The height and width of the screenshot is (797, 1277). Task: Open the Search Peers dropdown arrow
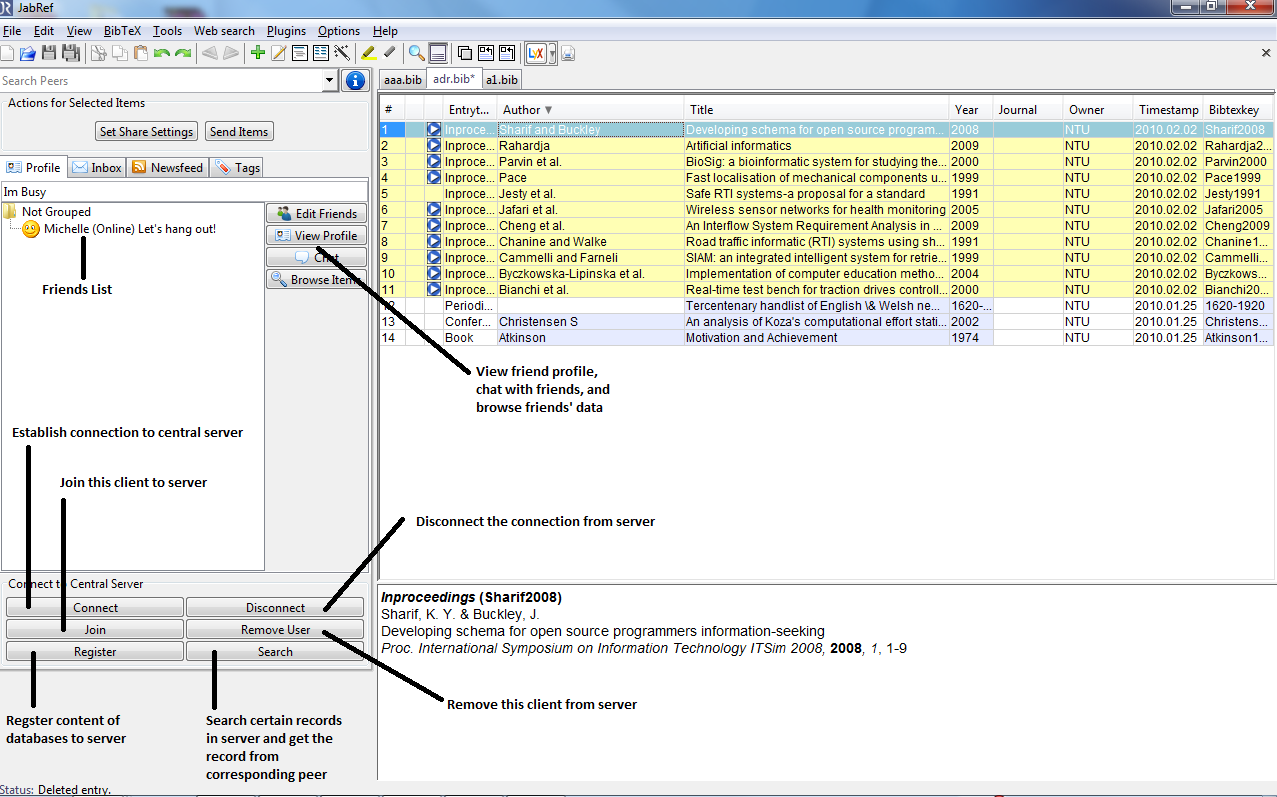pyautogui.click(x=331, y=81)
